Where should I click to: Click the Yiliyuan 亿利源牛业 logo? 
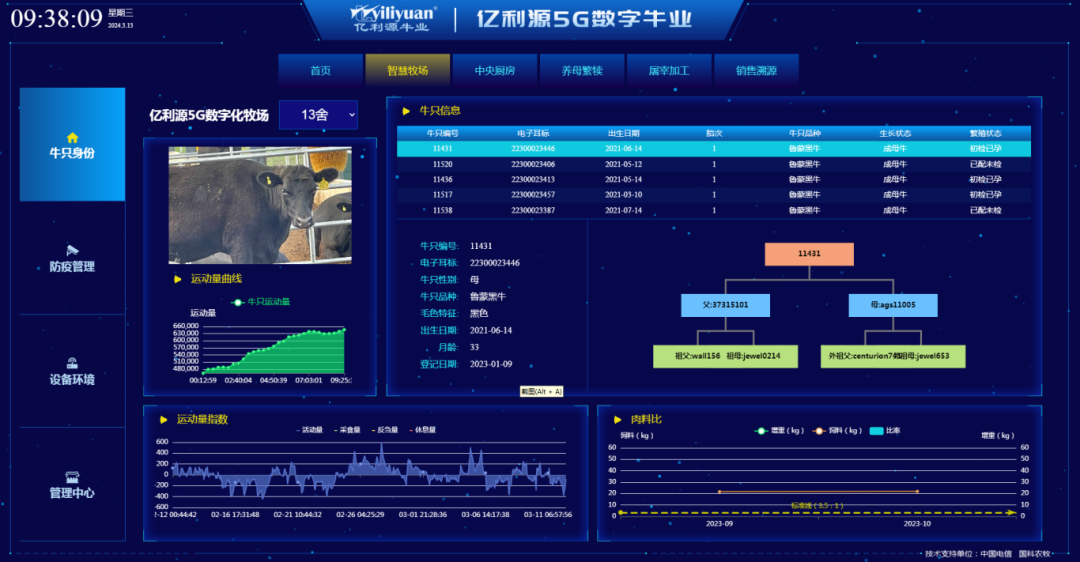tap(393, 19)
